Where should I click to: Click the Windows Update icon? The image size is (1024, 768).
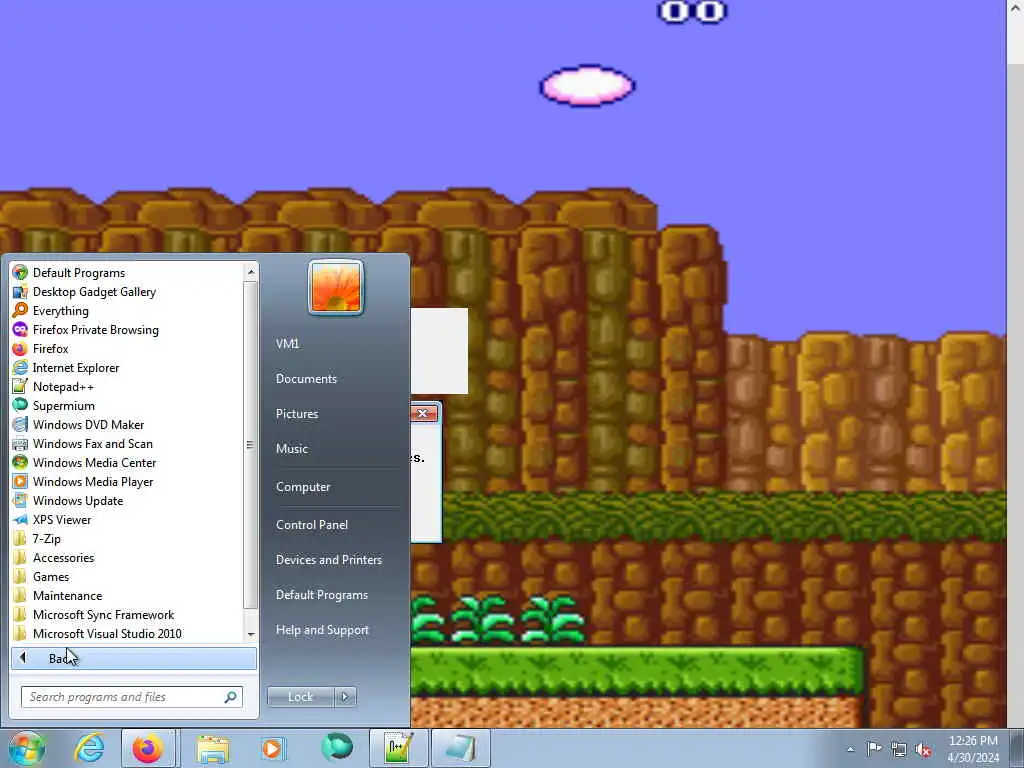[20, 500]
